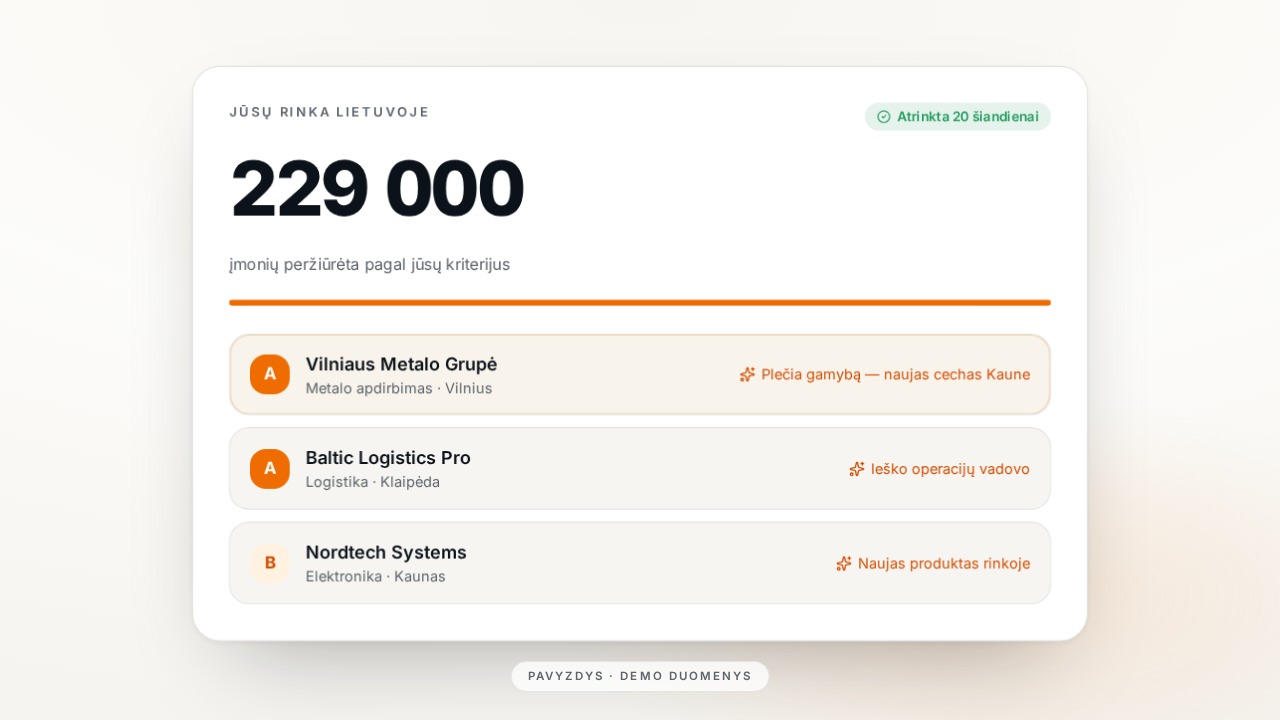Click the sparkle icon before Ieško operacijų vadovo
The height and width of the screenshot is (720, 1280).
857,469
